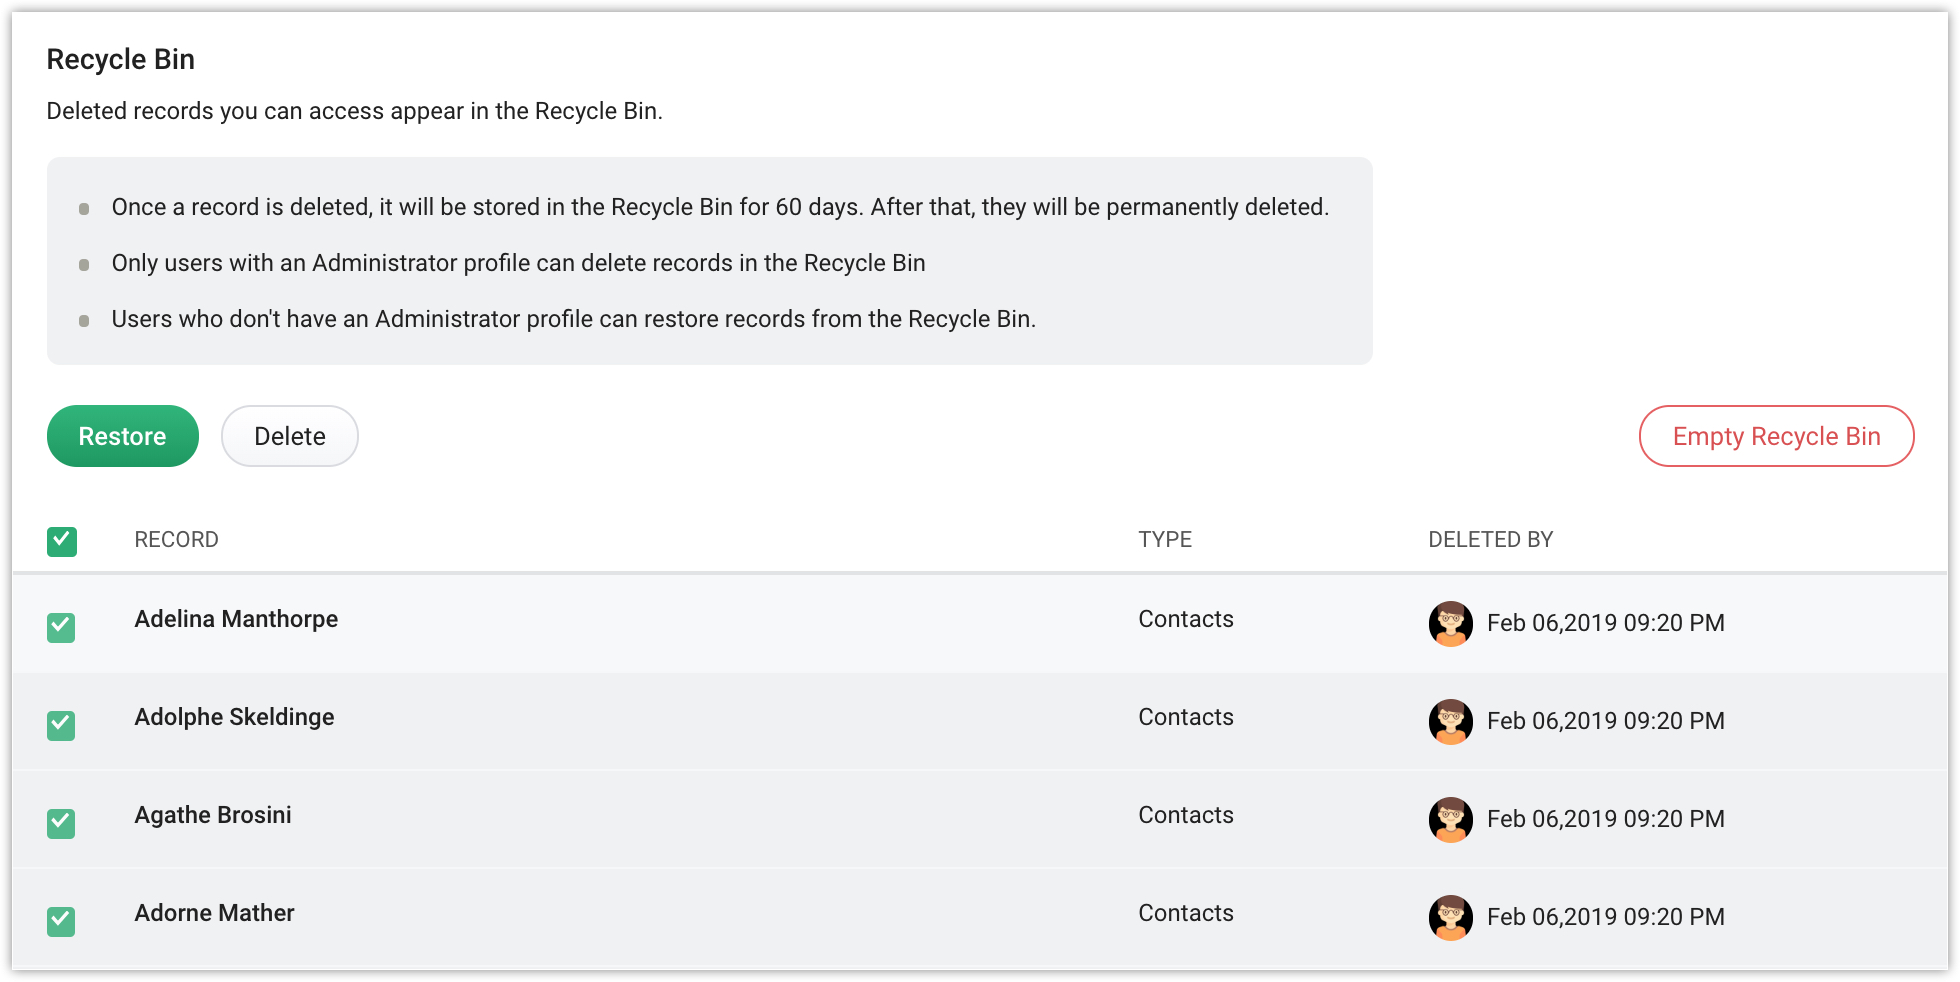Click the Contacts type in Adelina Manthorpe's row
Image resolution: width=1960 pixels, height=982 pixels.
click(1186, 619)
